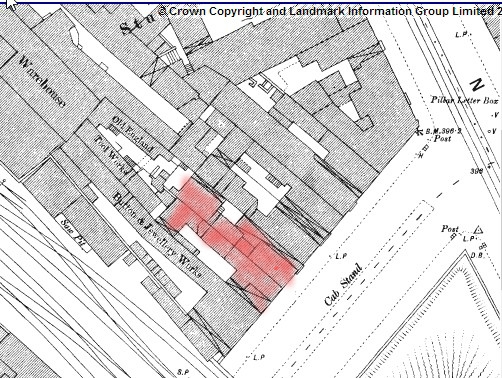Click the large N north indicator letter
Viewport: 502px width, 378px height.
pos(477,85)
